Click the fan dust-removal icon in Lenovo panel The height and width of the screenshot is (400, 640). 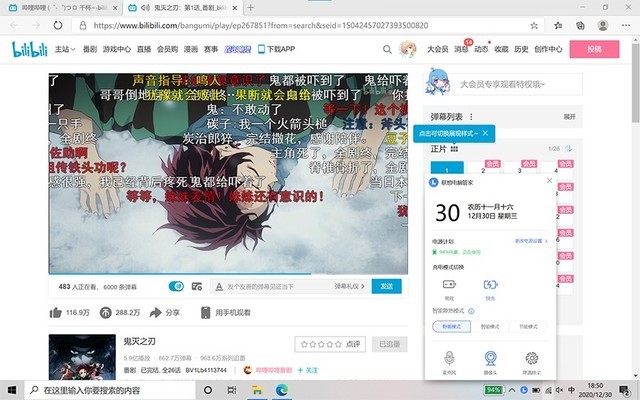tap(531, 358)
